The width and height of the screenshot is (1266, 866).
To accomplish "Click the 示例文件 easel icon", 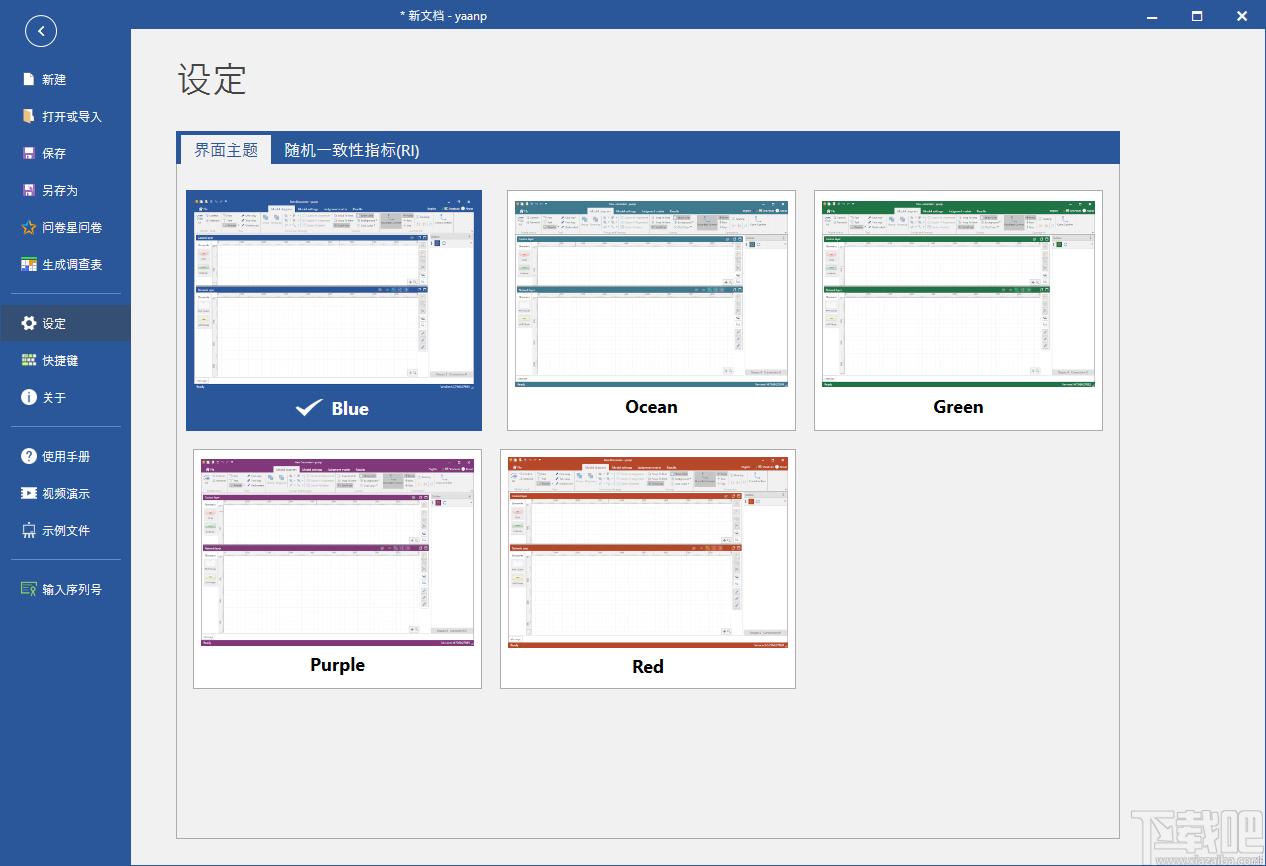I will click(29, 530).
